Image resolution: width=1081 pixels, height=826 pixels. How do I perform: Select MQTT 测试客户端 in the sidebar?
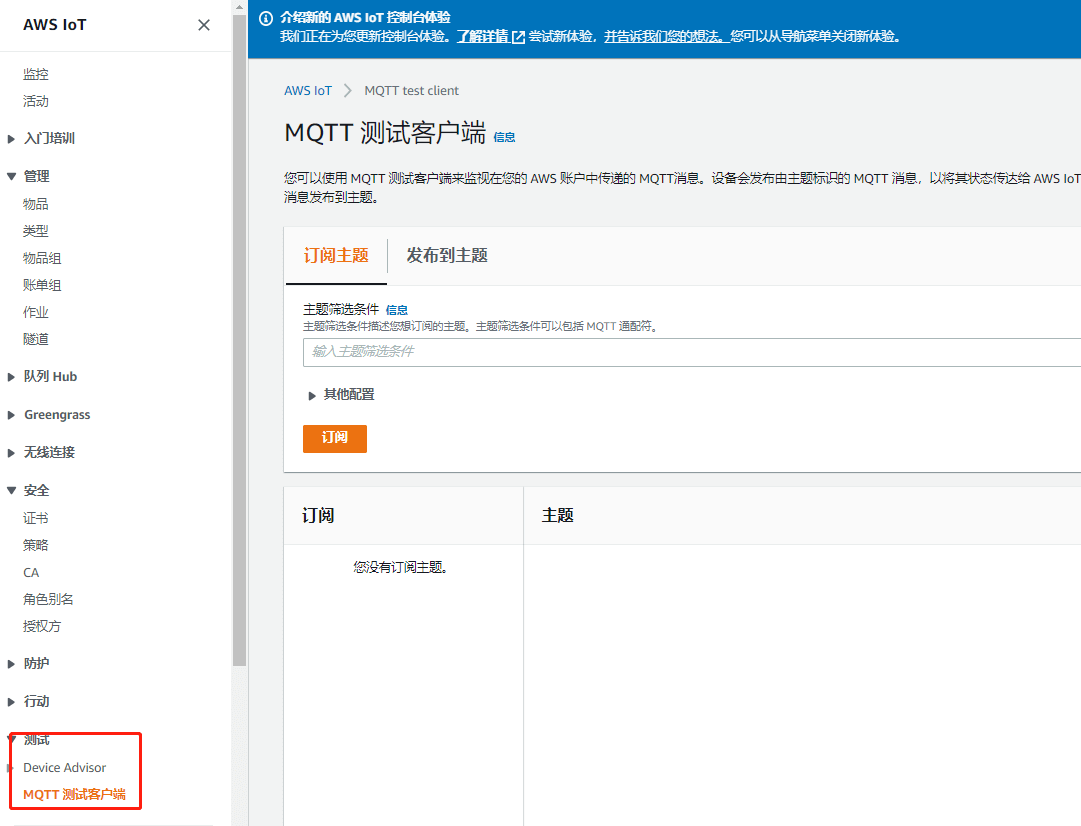[x=74, y=794]
